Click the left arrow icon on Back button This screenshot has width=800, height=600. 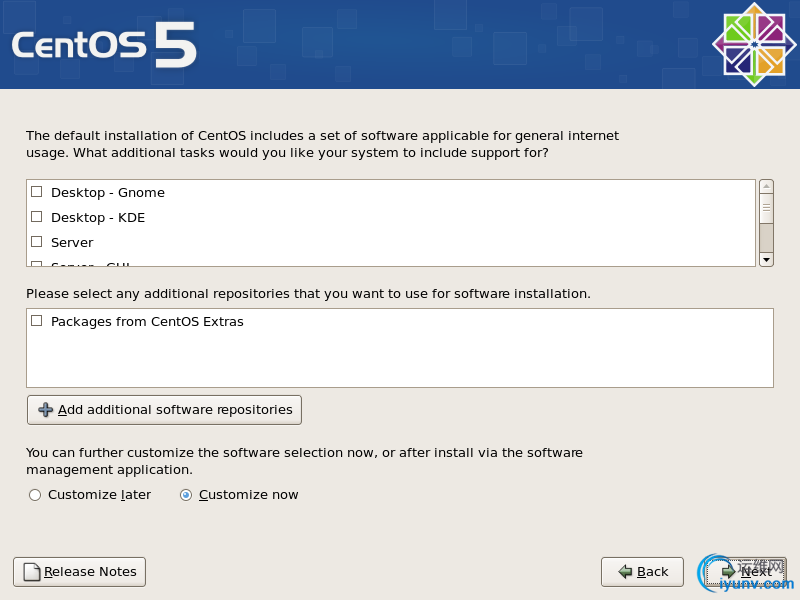[x=625, y=572]
